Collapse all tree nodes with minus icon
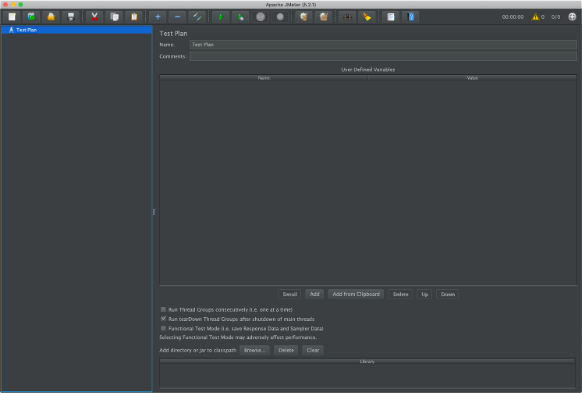 (x=177, y=17)
